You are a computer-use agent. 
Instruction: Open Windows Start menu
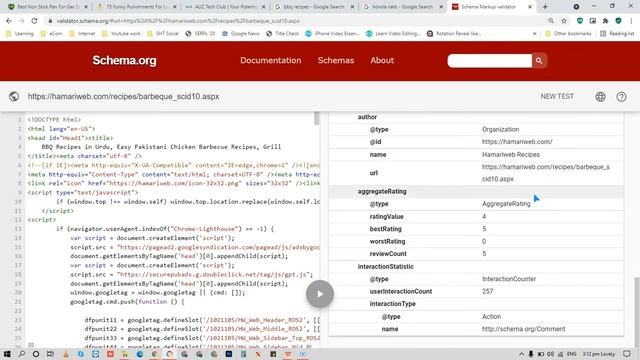pos(7,354)
